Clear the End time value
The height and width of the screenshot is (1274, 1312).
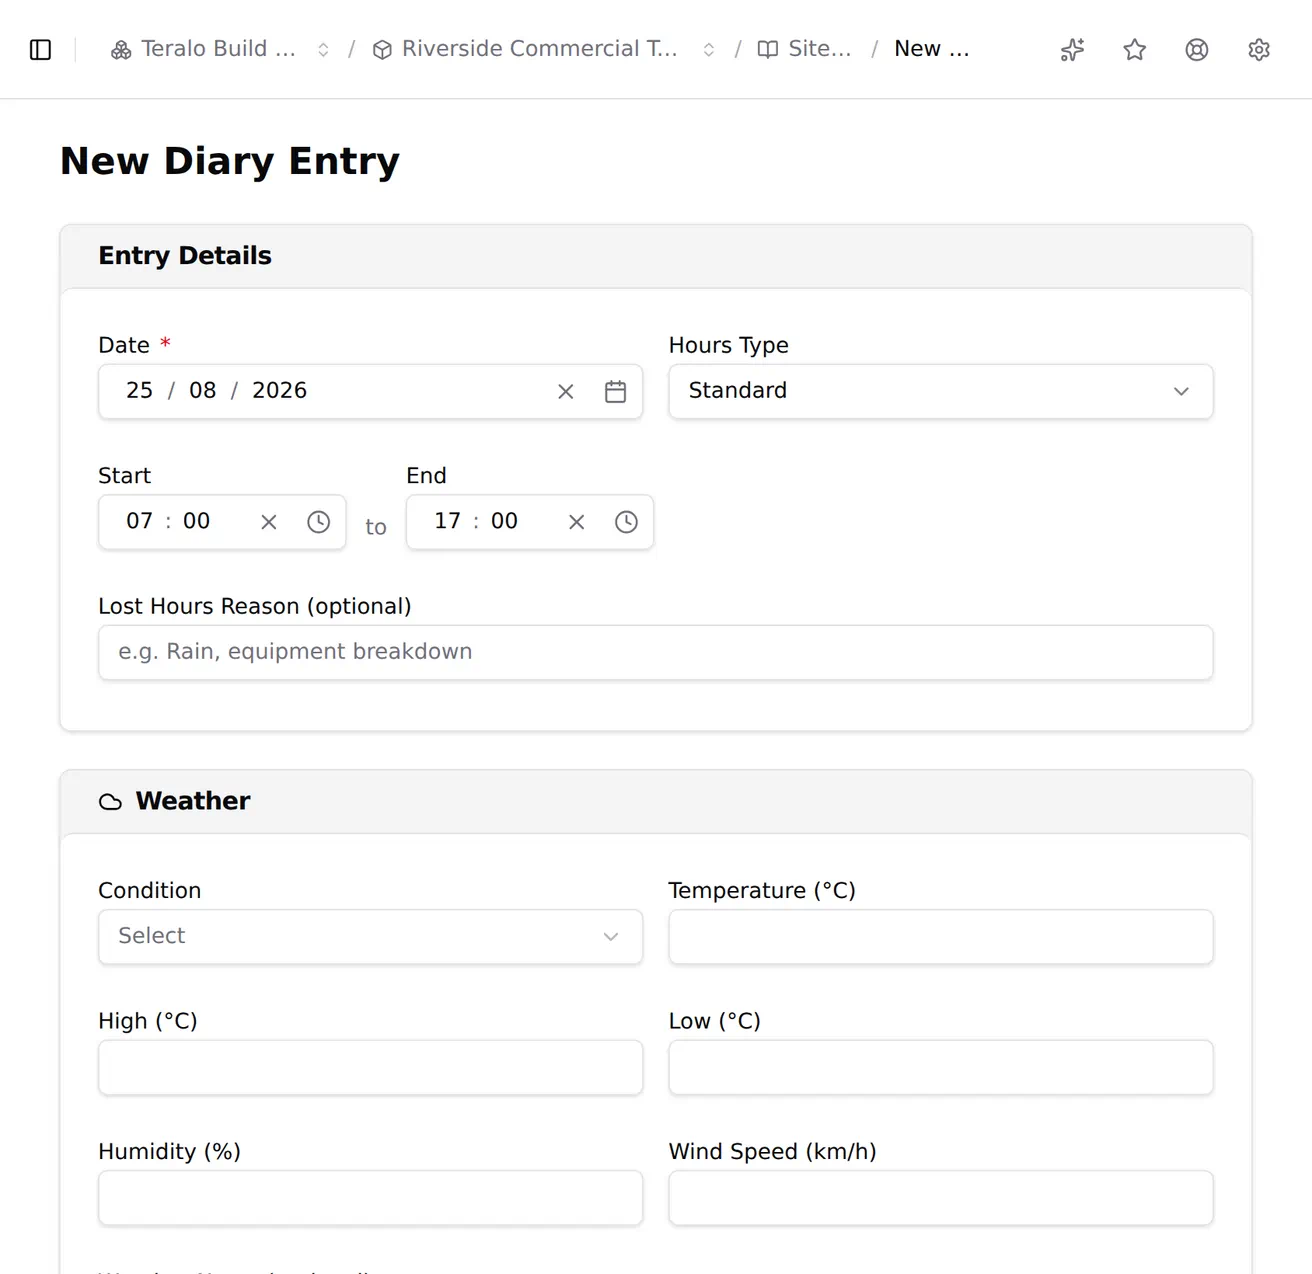(577, 522)
